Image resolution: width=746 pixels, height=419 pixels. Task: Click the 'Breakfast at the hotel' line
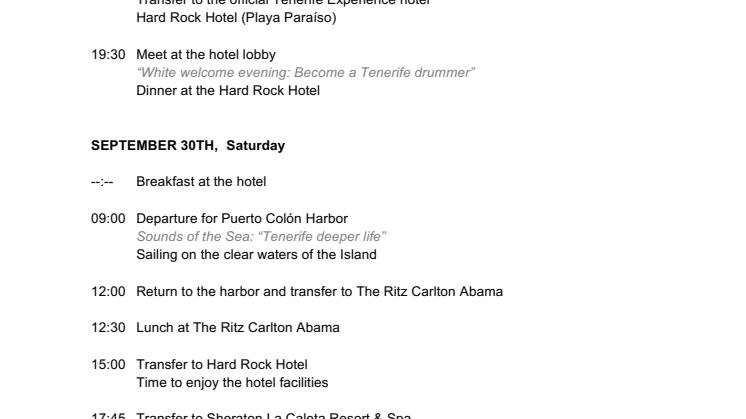click(x=201, y=182)
